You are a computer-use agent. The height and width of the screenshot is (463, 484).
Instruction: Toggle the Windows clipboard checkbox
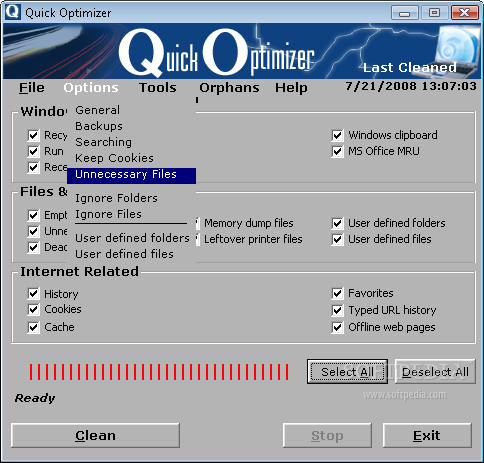pos(337,135)
